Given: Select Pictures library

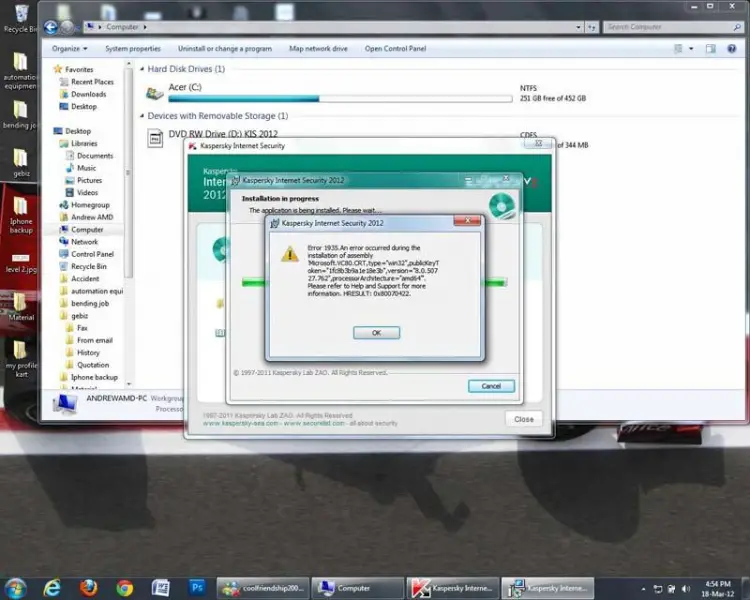Looking at the screenshot, I should pyautogui.click(x=84, y=180).
